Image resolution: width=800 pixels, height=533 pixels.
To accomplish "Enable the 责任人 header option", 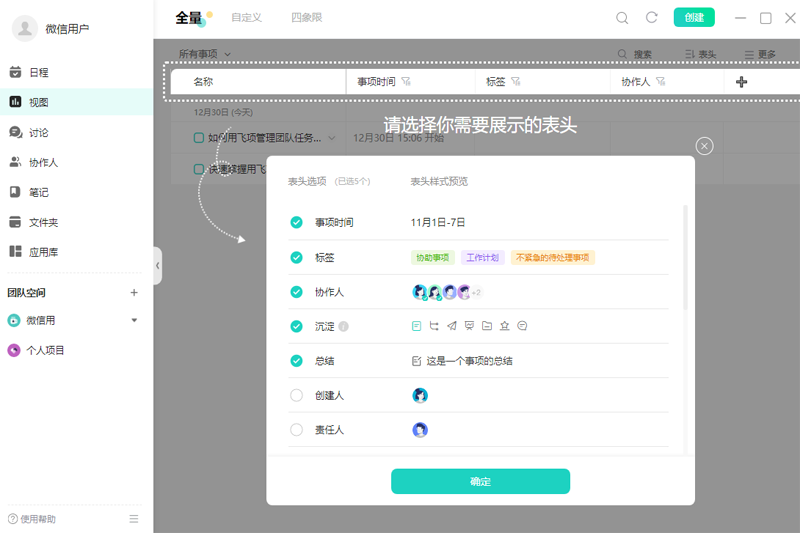I will pyautogui.click(x=296, y=430).
